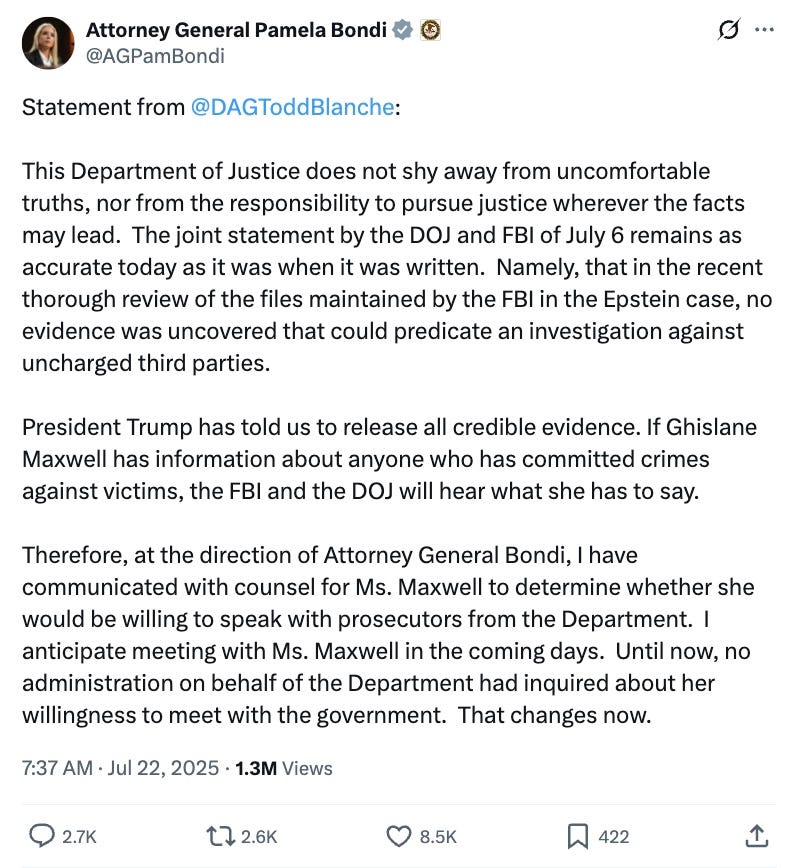Click the blue verified checkmark badge
Viewport: 794px width, 868px height.
[401, 29]
